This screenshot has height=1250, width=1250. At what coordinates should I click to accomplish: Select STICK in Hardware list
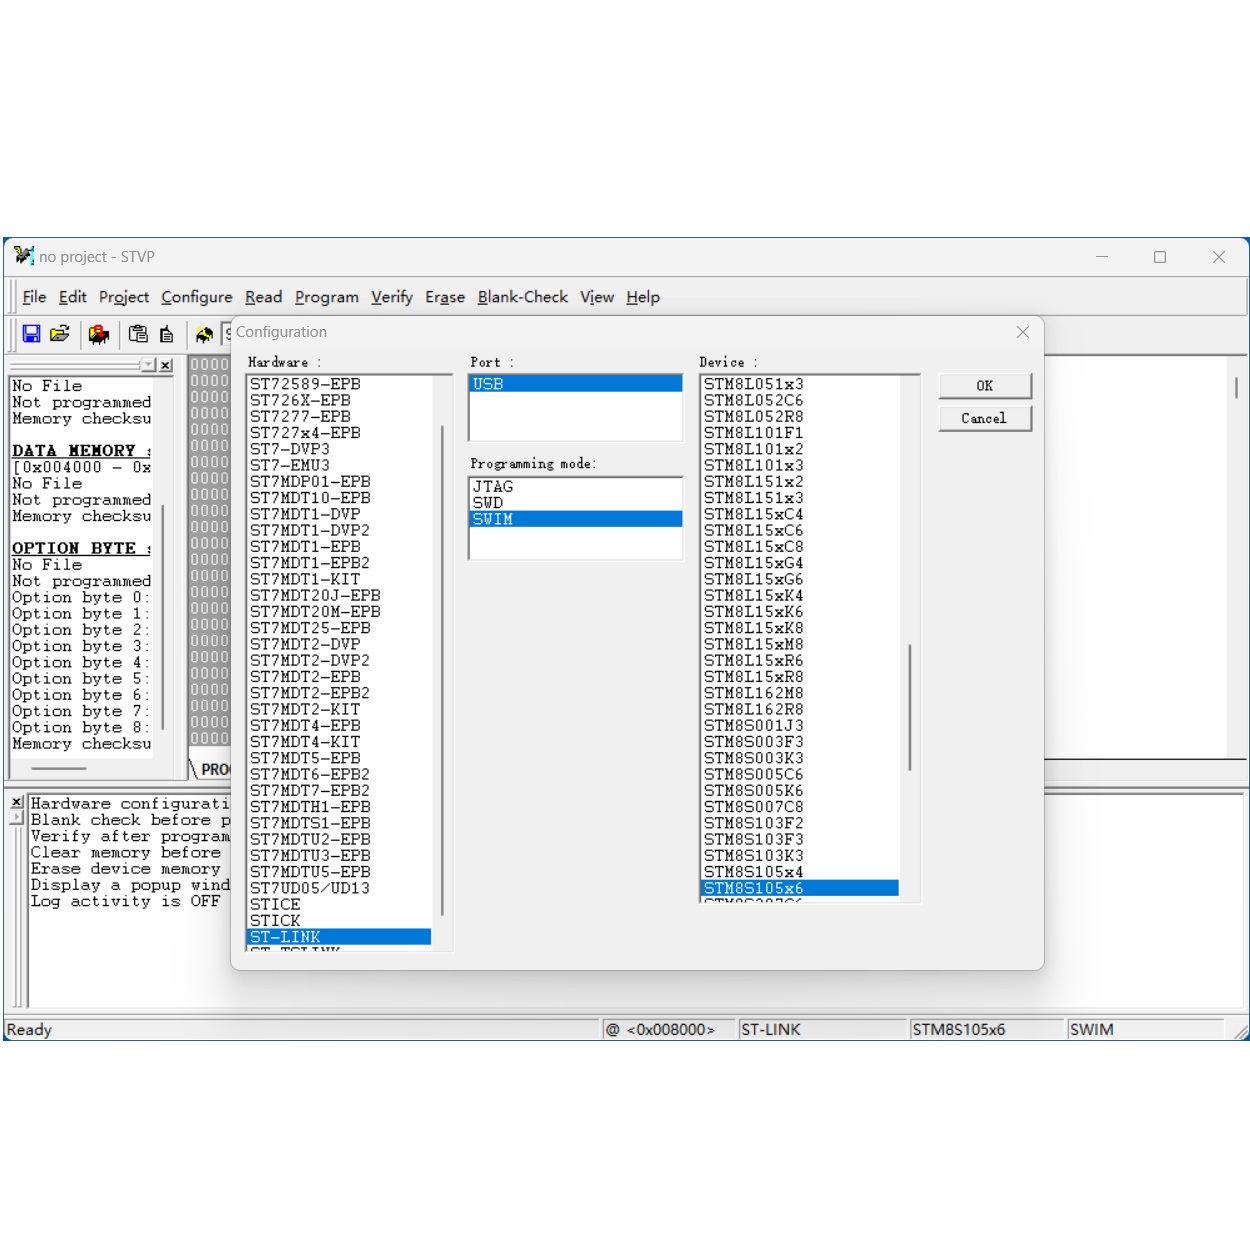click(339, 921)
